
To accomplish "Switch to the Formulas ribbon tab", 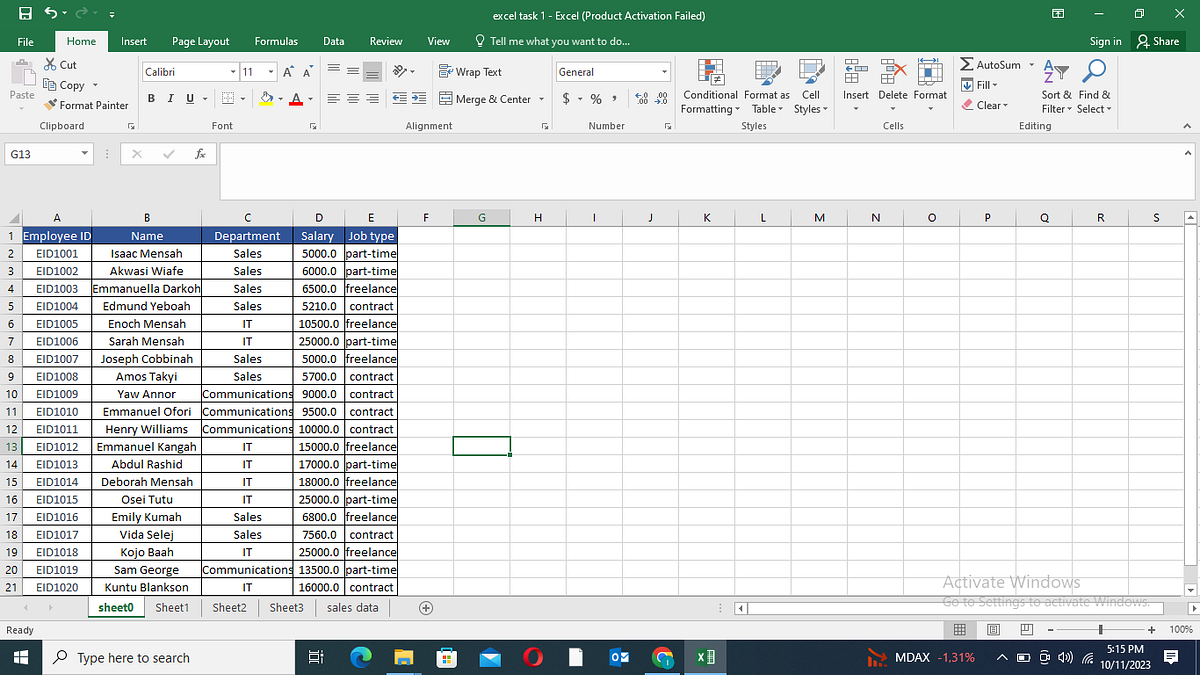I will 276,41.
